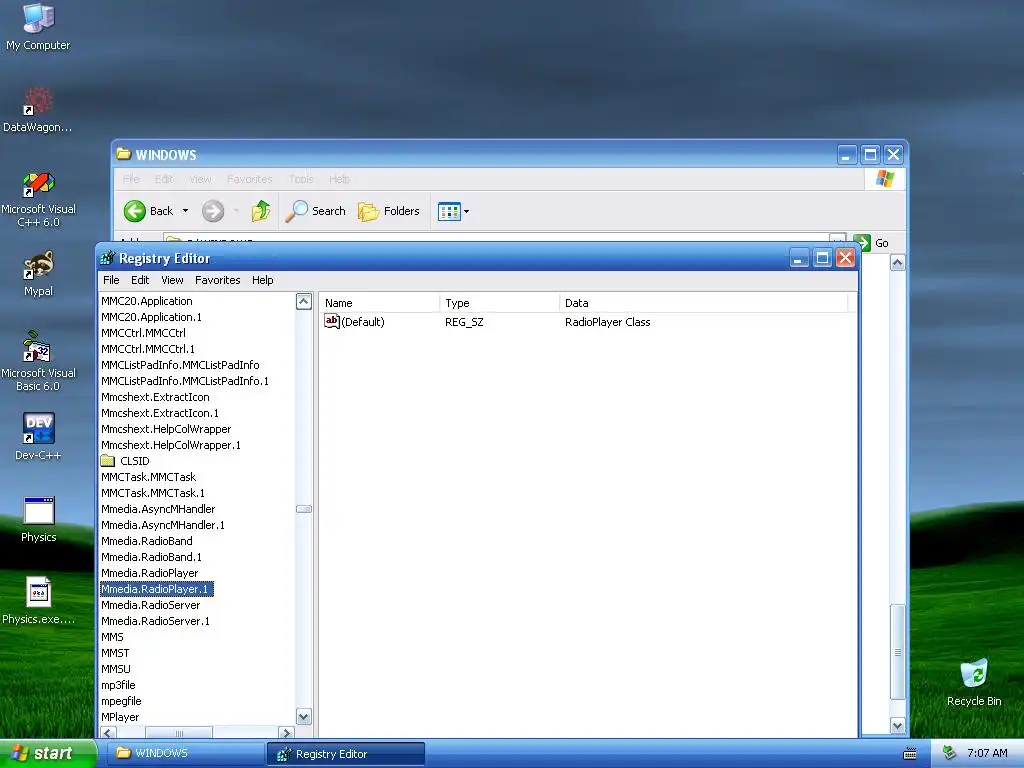Select the Mmedia.RadioPlayer key
The width and height of the screenshot is (1024, 768).
[150, 573]
